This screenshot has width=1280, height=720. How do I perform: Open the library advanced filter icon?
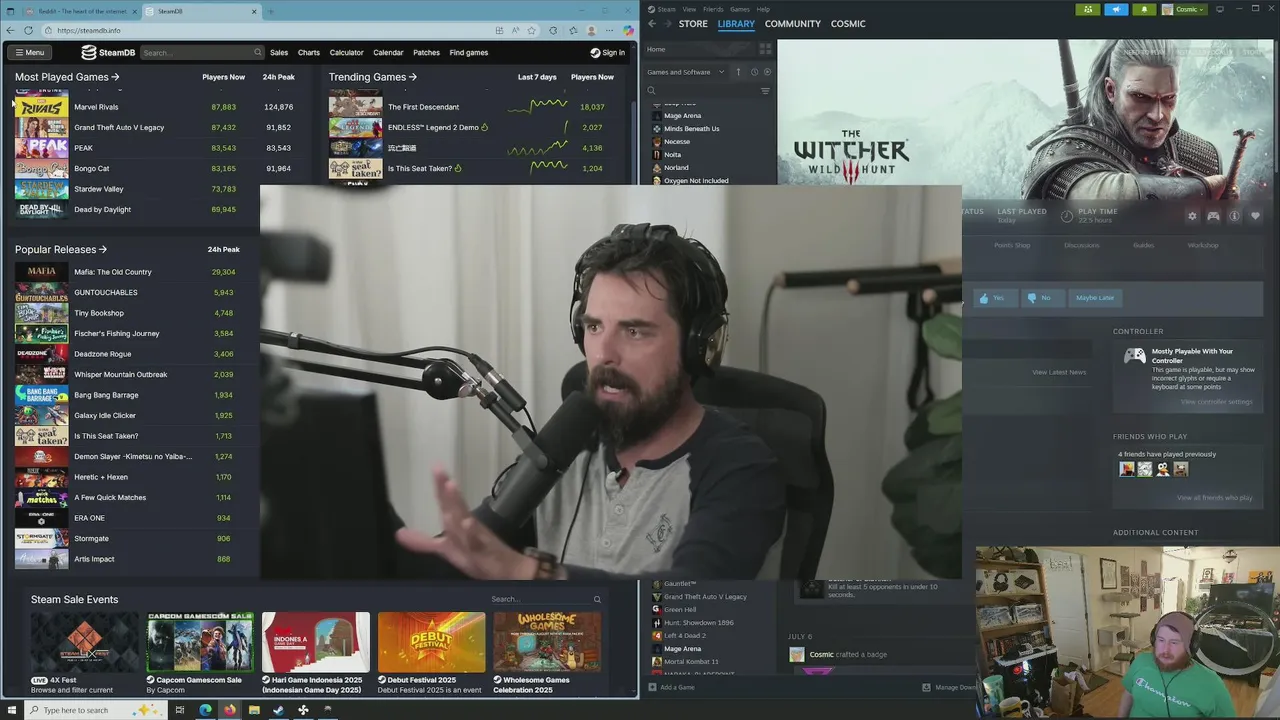coord(765,91)
